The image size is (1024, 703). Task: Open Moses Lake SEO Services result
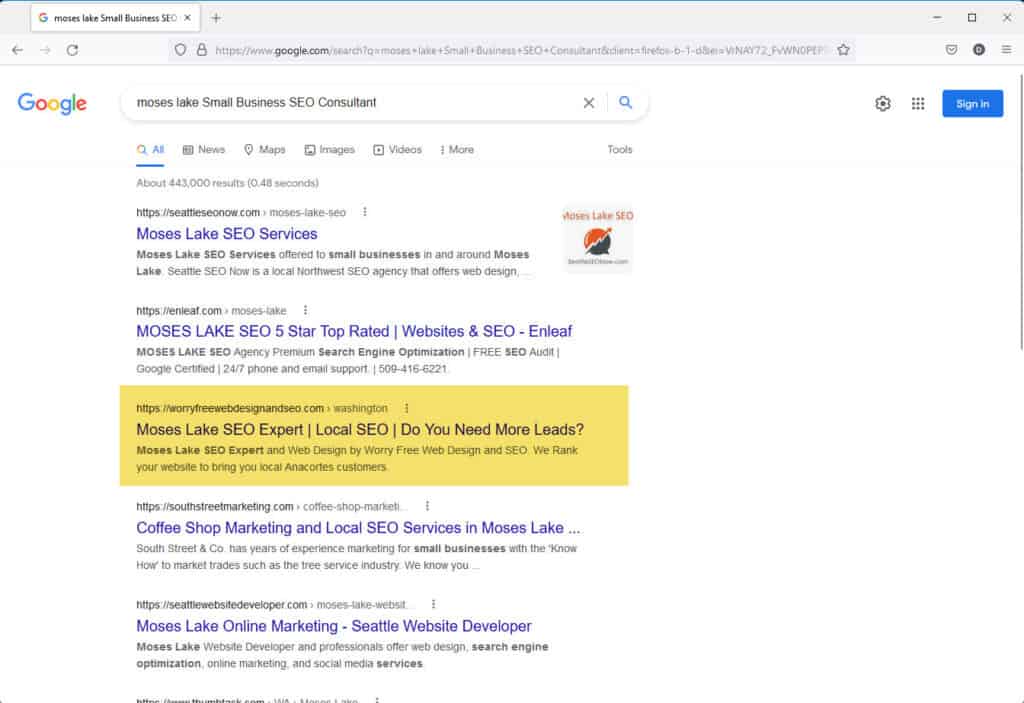click(227, 234)
